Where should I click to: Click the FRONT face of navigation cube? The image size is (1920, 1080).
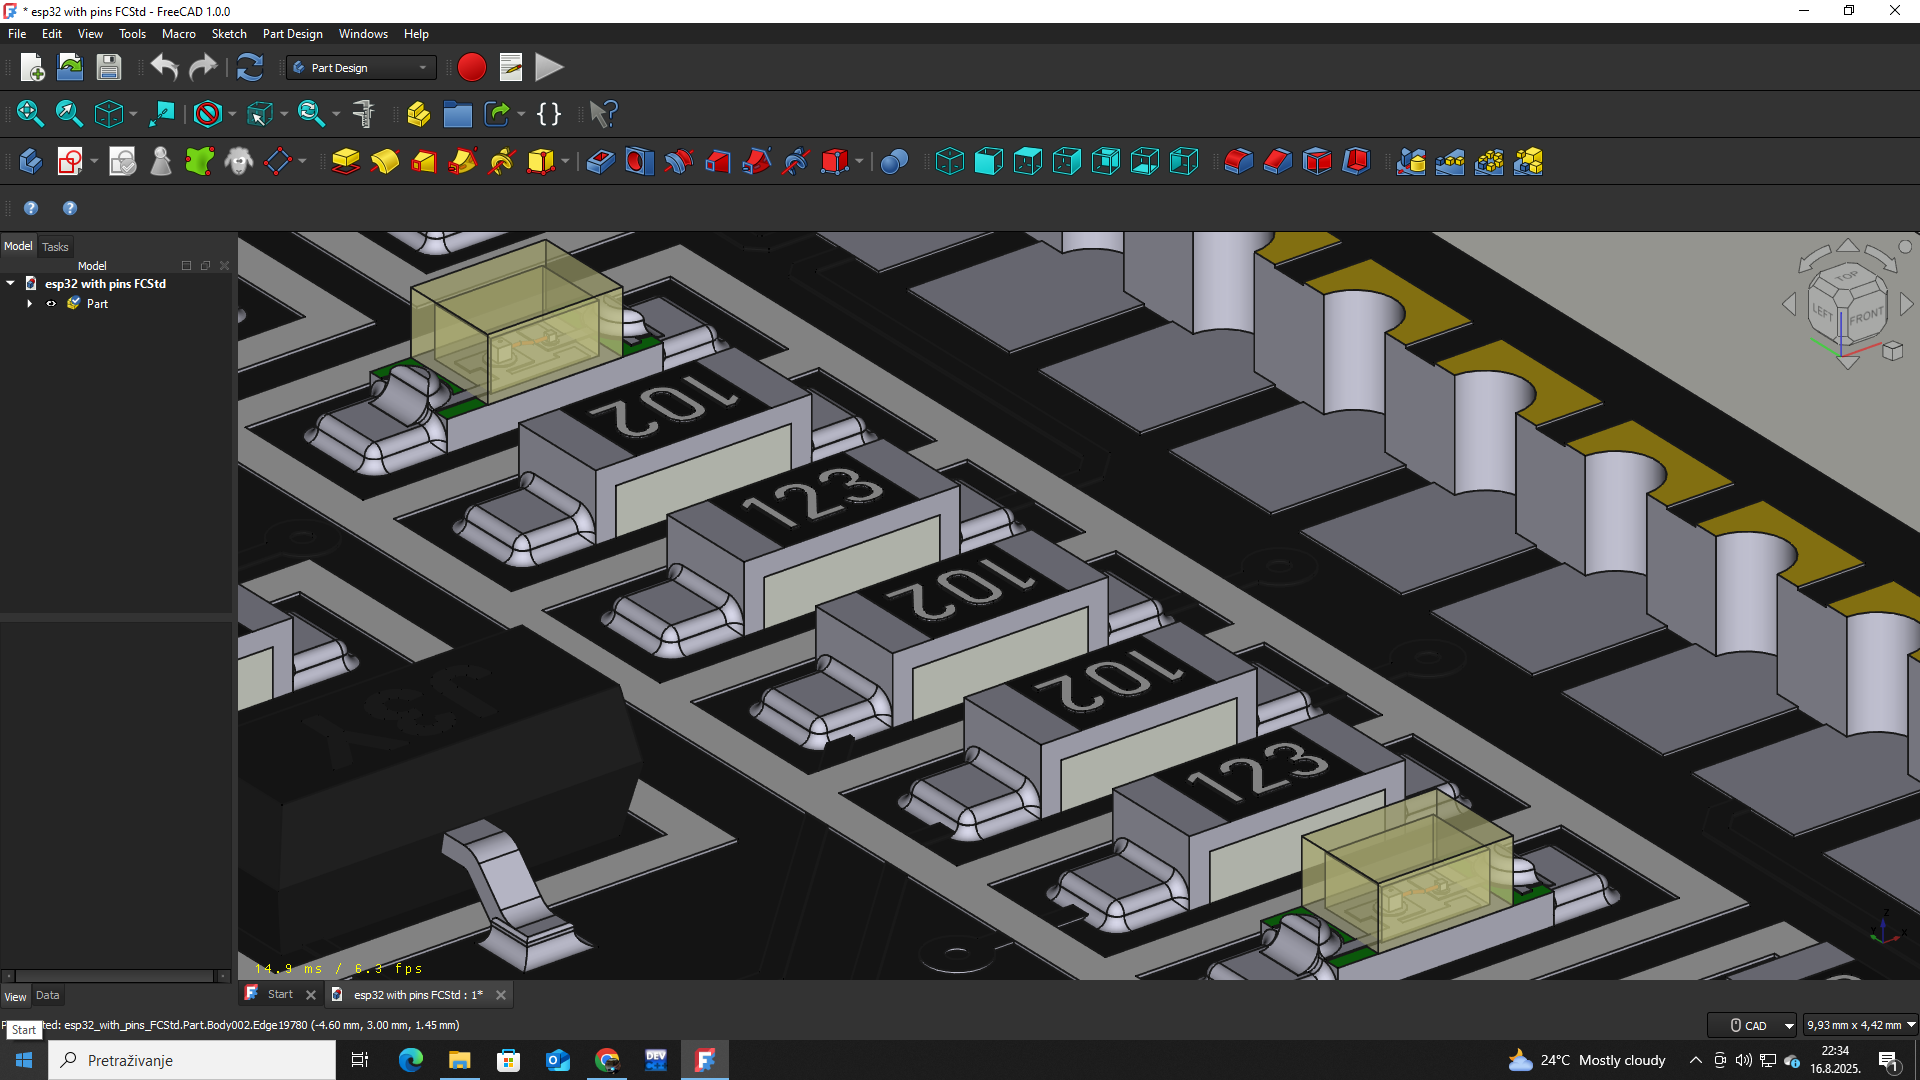[1866, 317]
